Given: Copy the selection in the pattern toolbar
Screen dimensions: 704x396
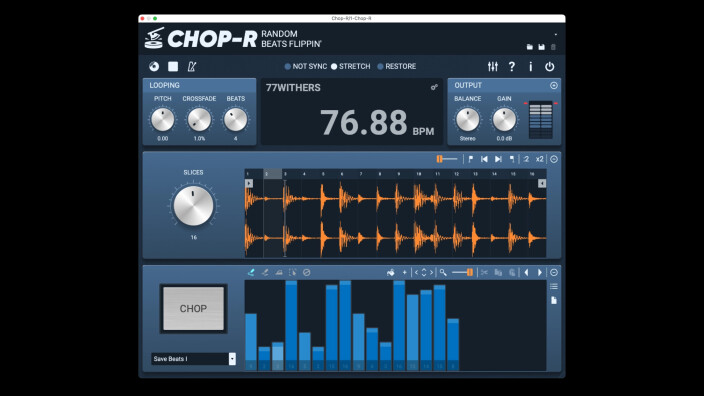Looking at the screenshot, I should (498, 273).
